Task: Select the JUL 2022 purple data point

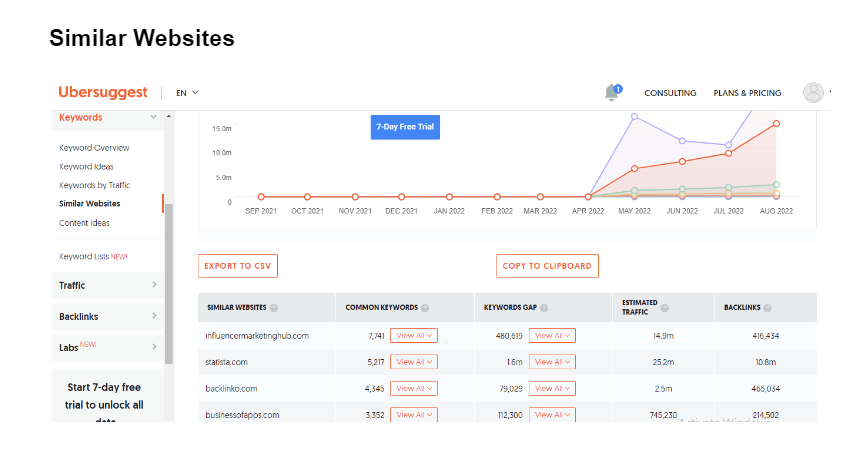Action: [x=728, y=145]
